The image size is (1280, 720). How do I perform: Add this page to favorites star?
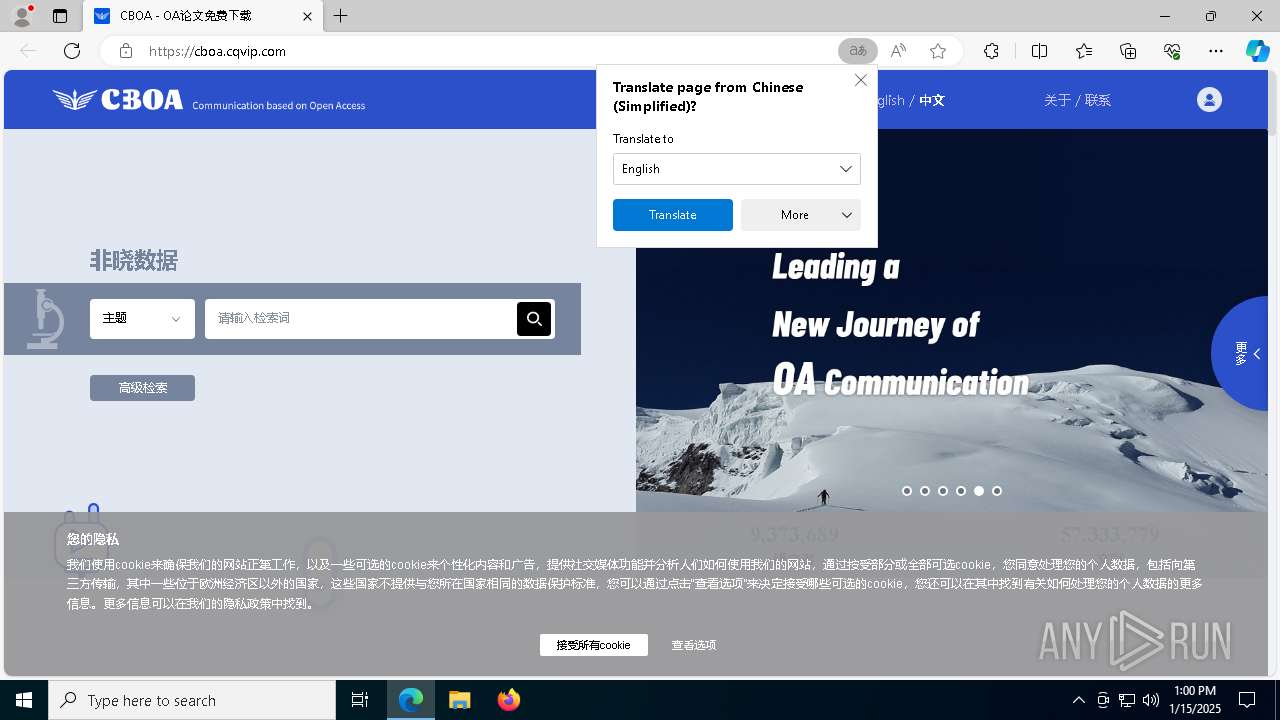pos(938,51)
